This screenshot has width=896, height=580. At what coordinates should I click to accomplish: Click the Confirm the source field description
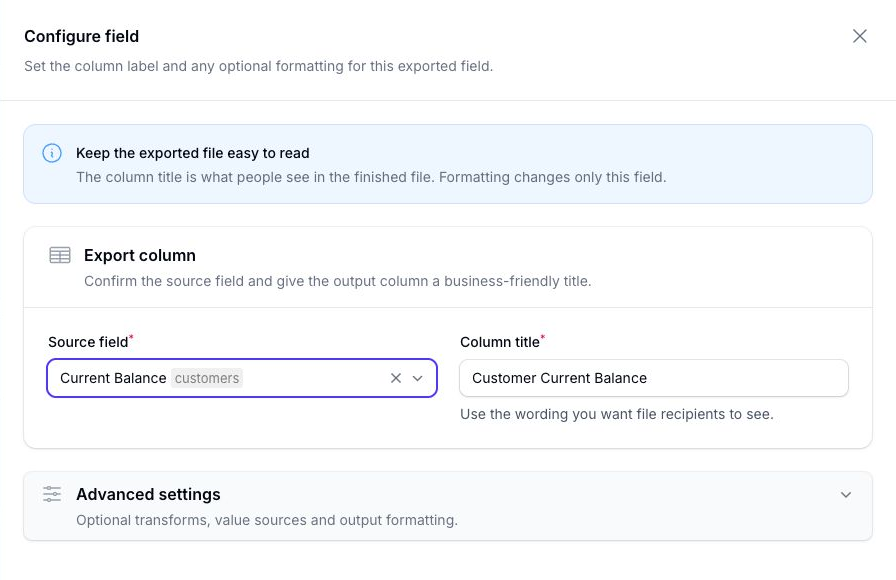(338, 281)
